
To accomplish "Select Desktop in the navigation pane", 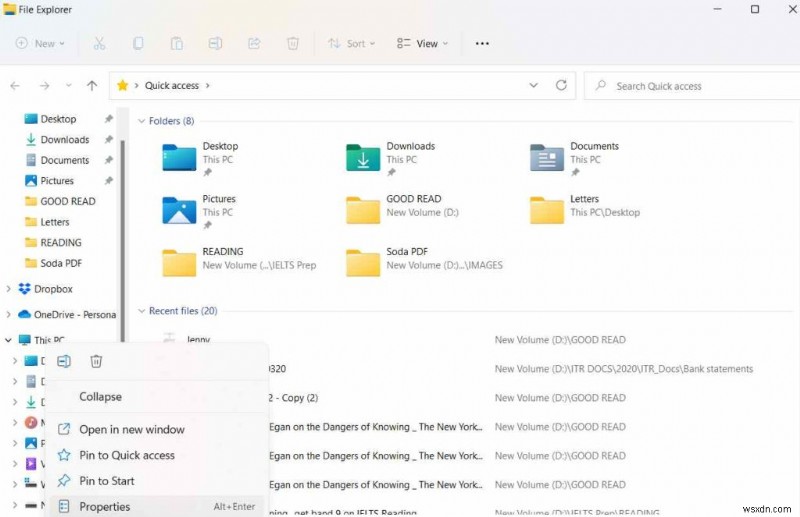I will [x=58, y=119].
